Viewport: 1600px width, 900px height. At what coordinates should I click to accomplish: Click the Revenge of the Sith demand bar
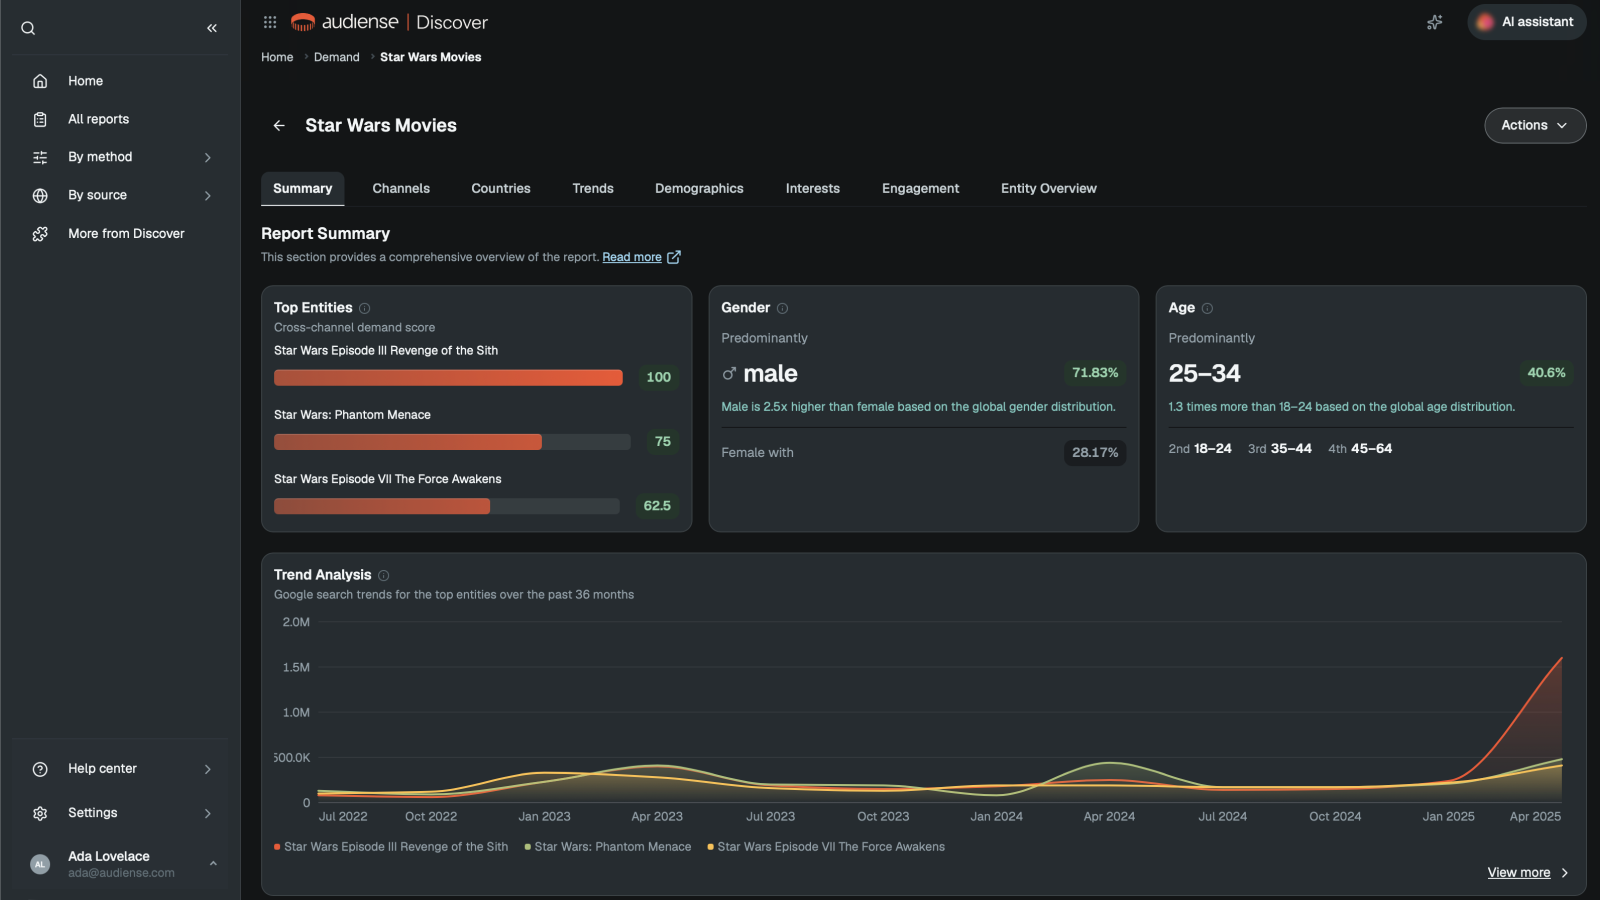pyautogui.click(x=448, y=378)
